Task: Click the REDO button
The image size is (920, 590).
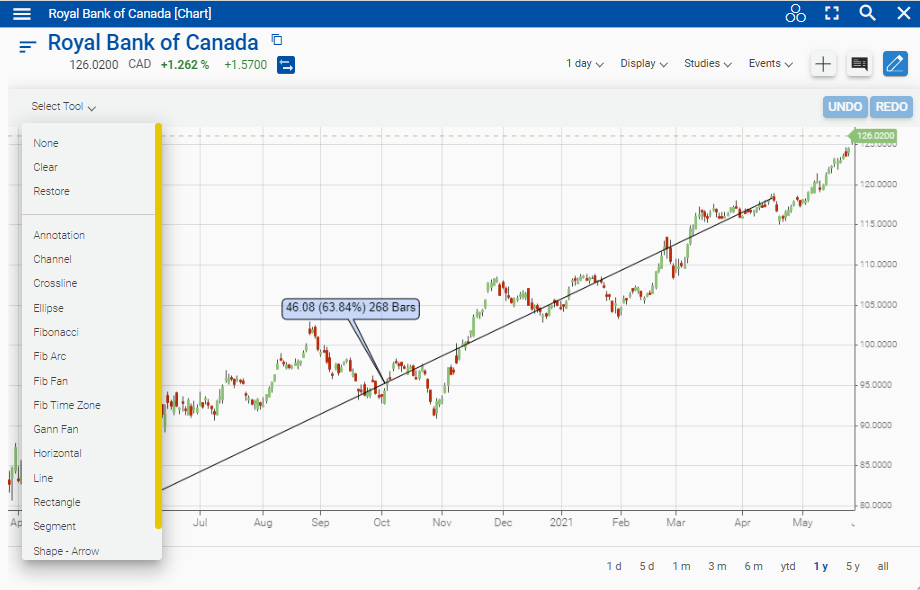Action: [891, 107]
